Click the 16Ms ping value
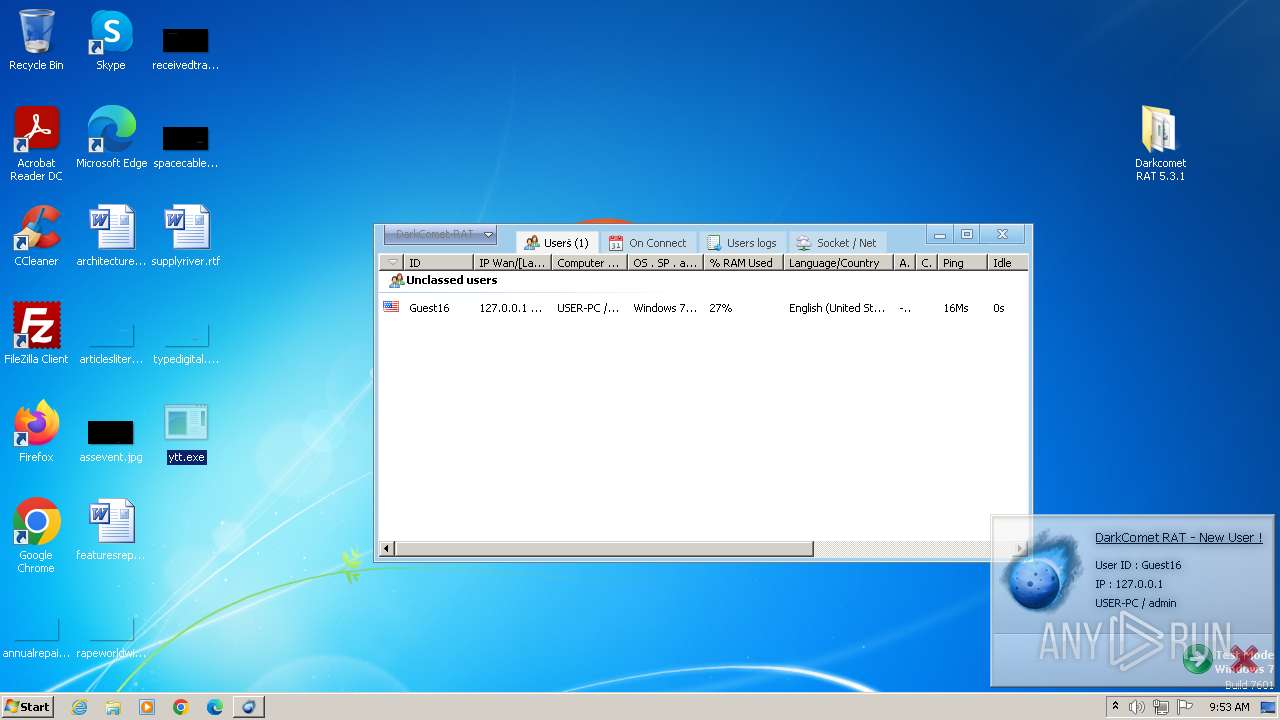Image resolution: width=1280 pixels, height=720 pixels. coord(956,308)
